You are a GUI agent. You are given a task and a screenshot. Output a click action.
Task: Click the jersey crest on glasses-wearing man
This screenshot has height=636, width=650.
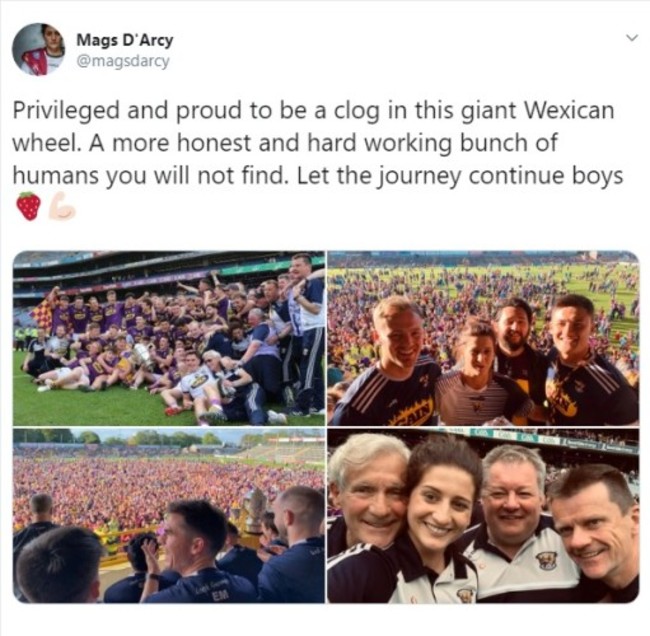[546, 561]
